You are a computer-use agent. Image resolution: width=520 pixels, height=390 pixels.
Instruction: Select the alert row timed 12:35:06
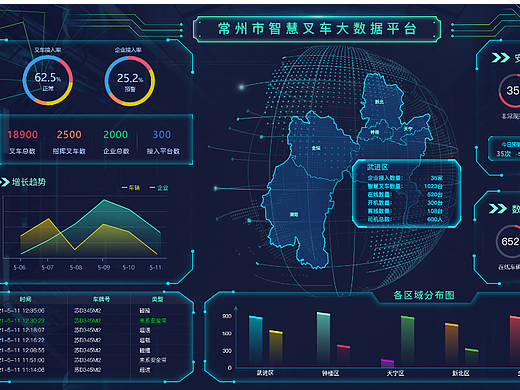(x=96, y=311)
